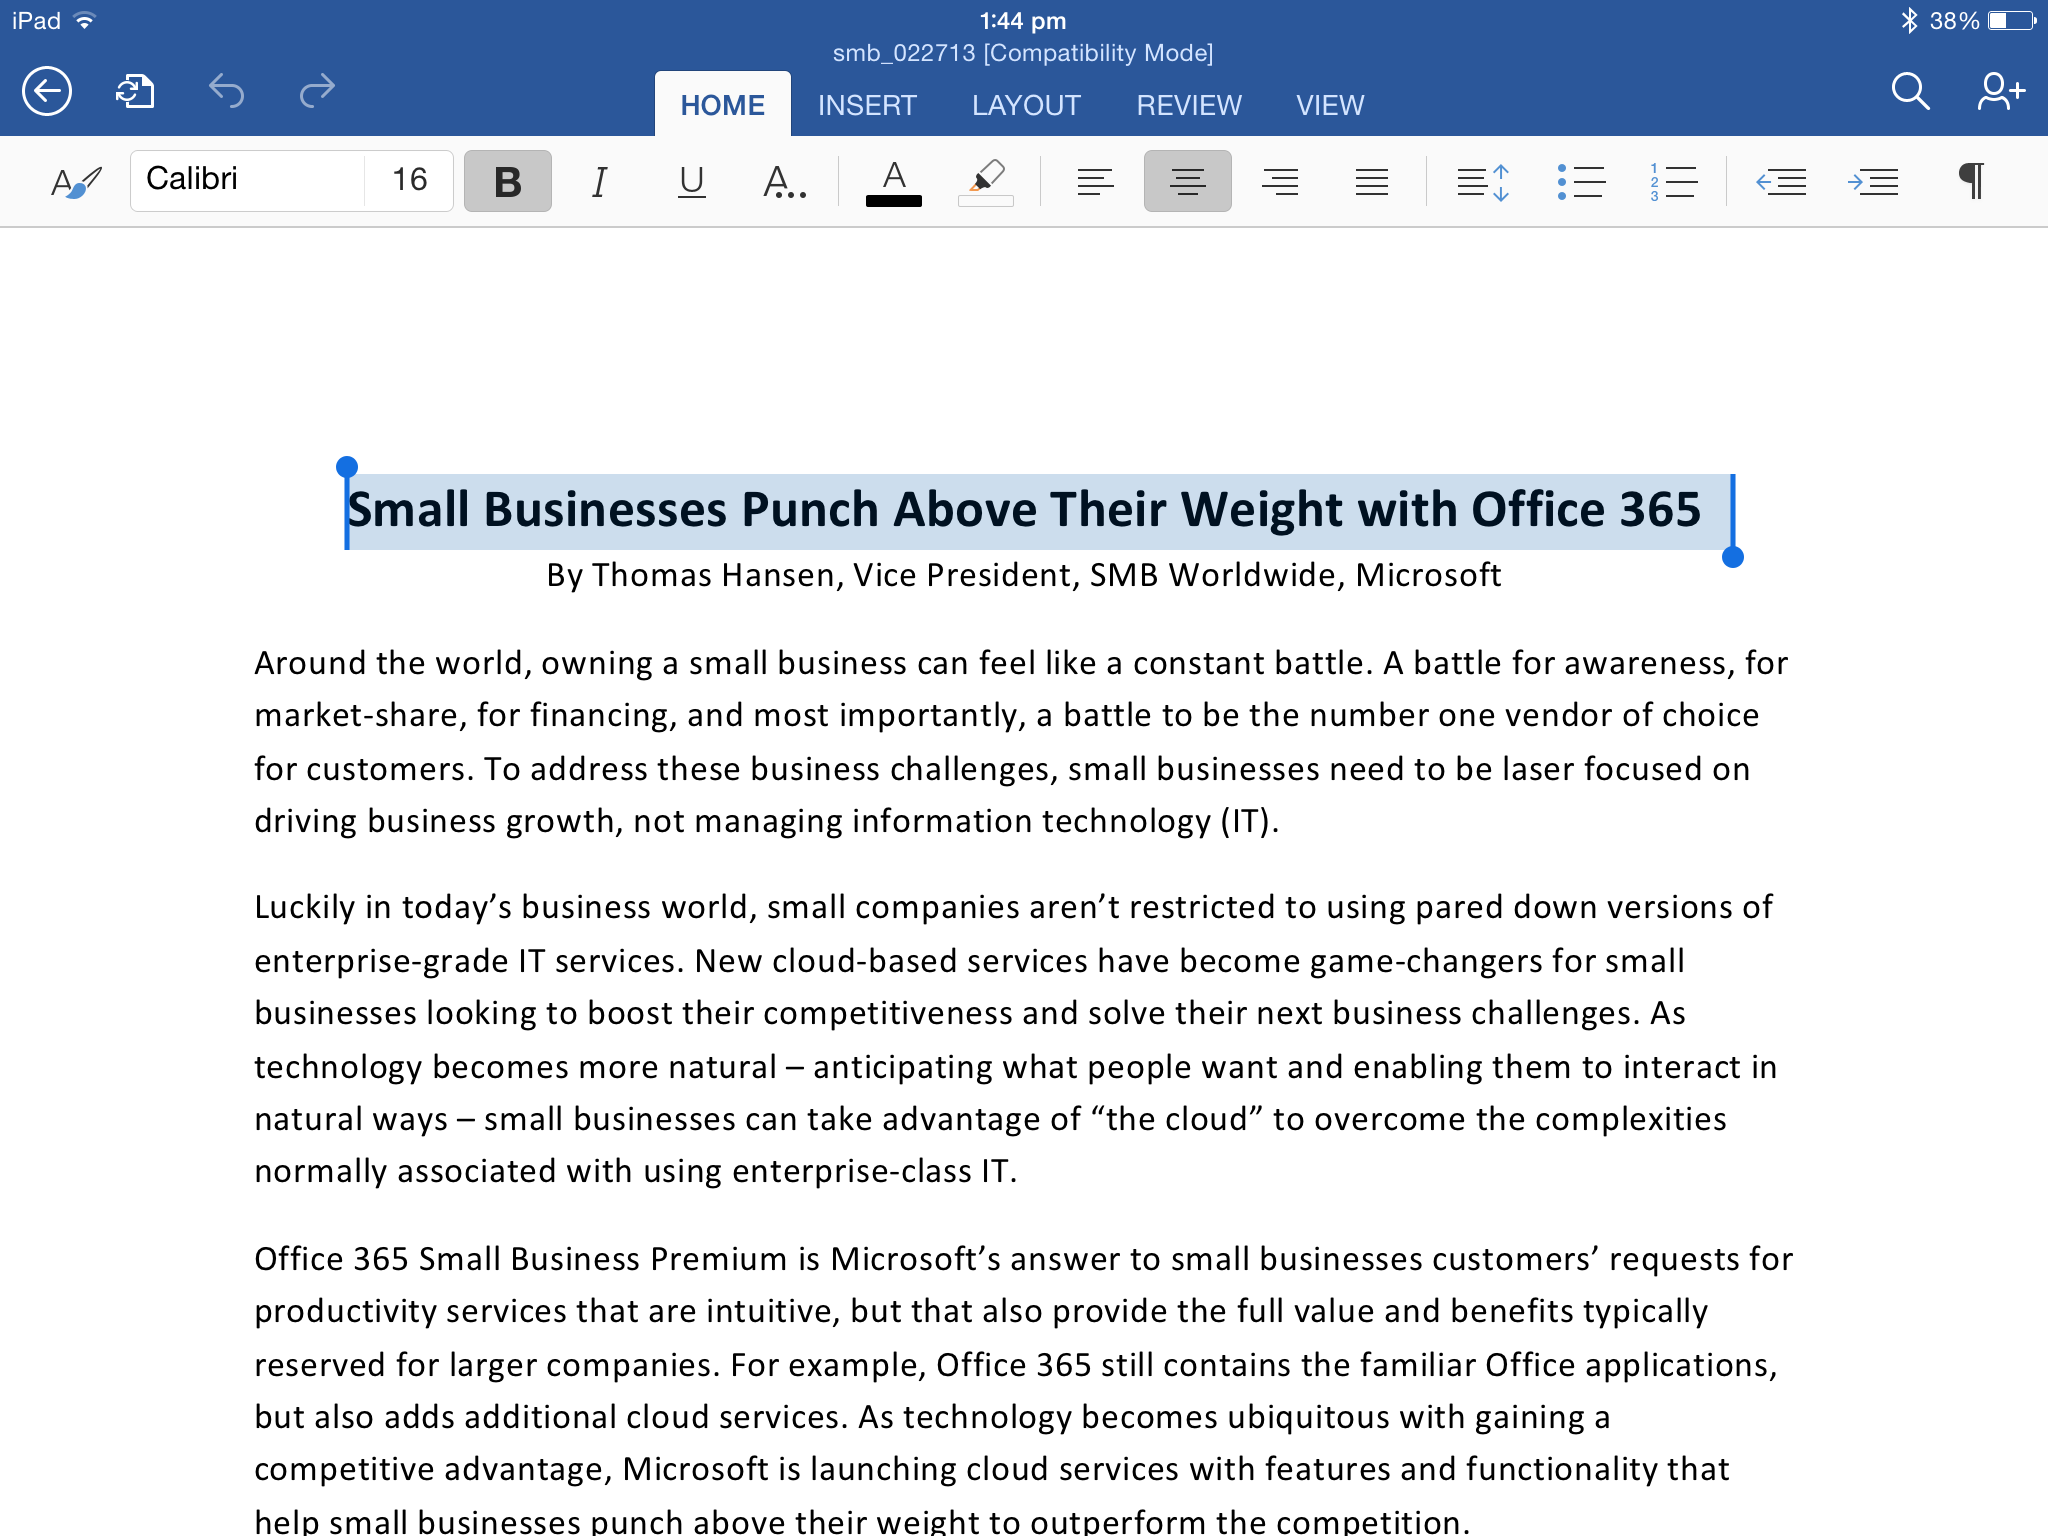The height and width of the screenshot is (1536, 2048).
Task: Toggle Italic formatting
Action: pos(599,181)
